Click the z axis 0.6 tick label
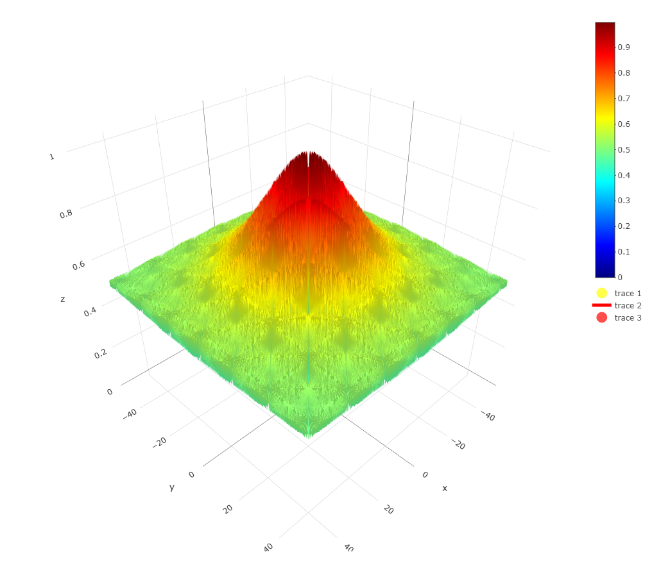 click(x=79, y=265)
